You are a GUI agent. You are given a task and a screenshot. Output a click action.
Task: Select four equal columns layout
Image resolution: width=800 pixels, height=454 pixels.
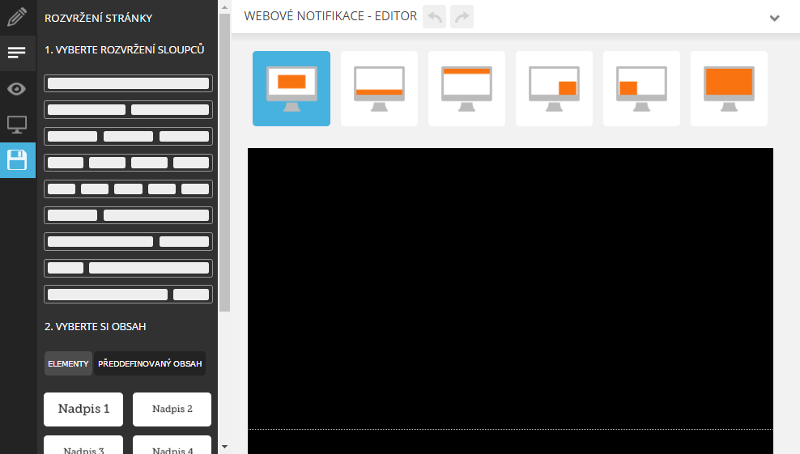pyautogui.click(x=128, y=163)
